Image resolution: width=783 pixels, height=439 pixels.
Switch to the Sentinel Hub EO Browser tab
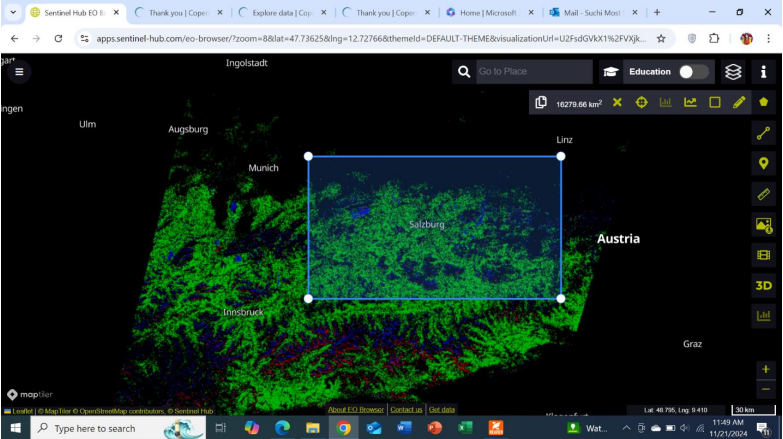point(75,12)
